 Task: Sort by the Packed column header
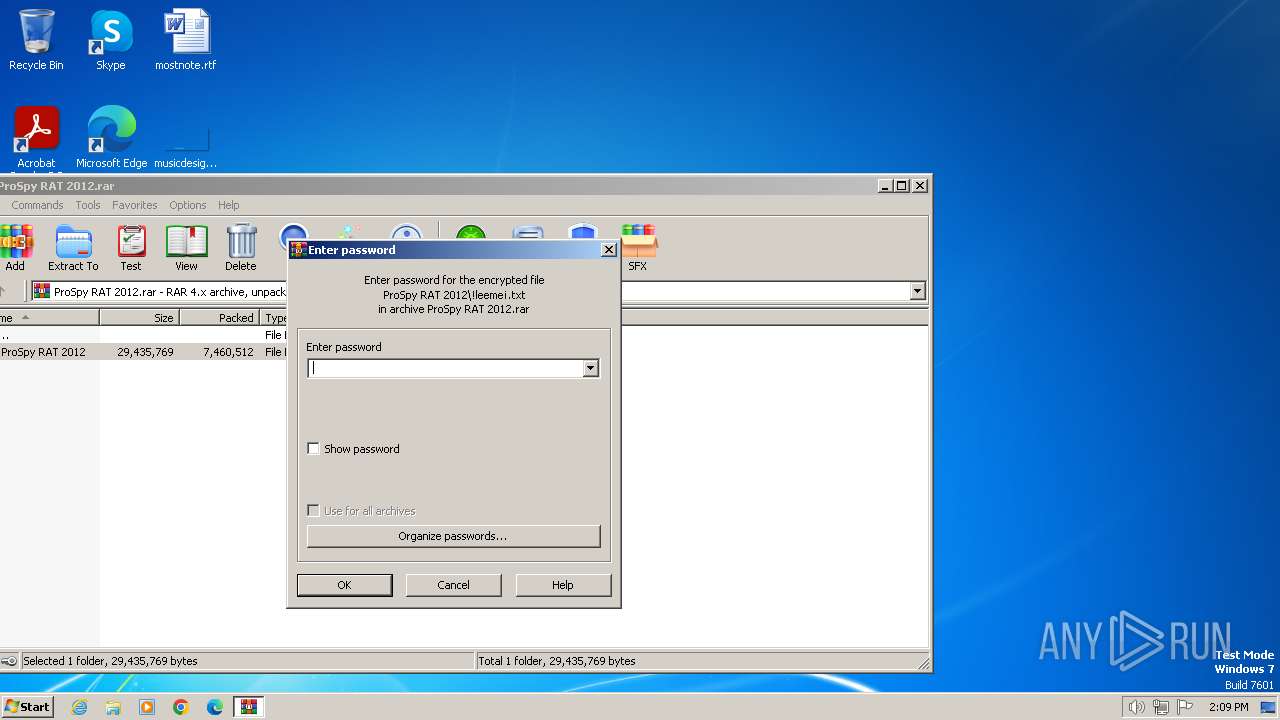click(219, 318)
